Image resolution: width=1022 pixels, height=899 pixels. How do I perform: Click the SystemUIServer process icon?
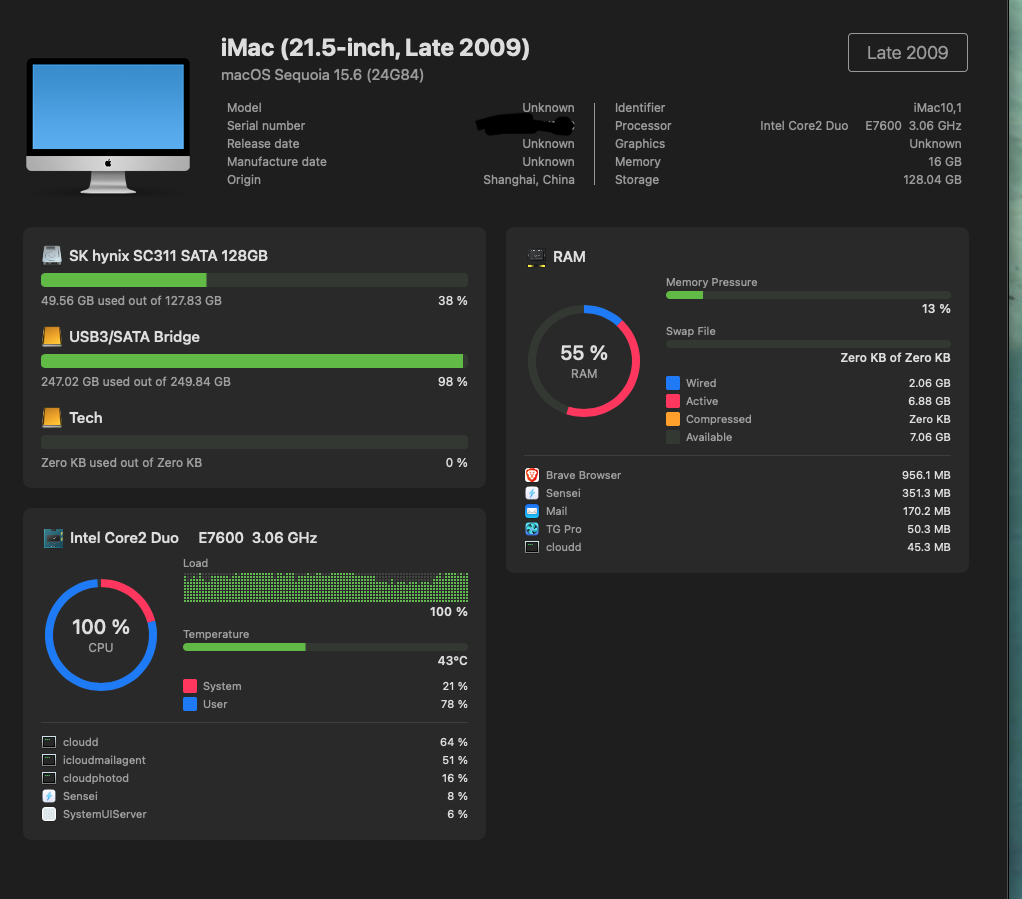[49, 814]
